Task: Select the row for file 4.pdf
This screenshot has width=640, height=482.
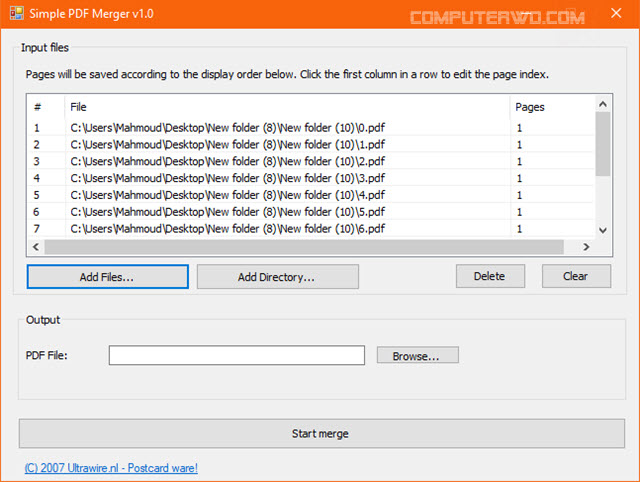Action: click(310, 195)
